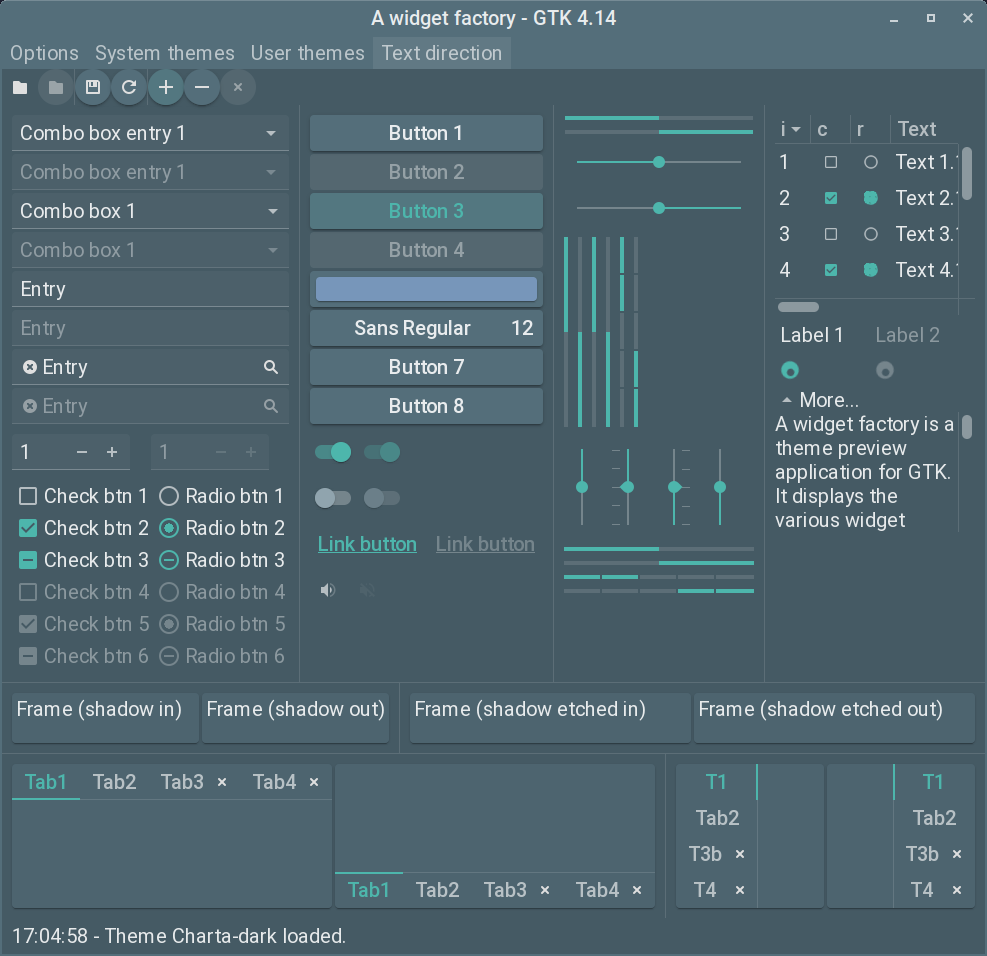
Task: Collapse the More... expander
Action: (787, 400)
